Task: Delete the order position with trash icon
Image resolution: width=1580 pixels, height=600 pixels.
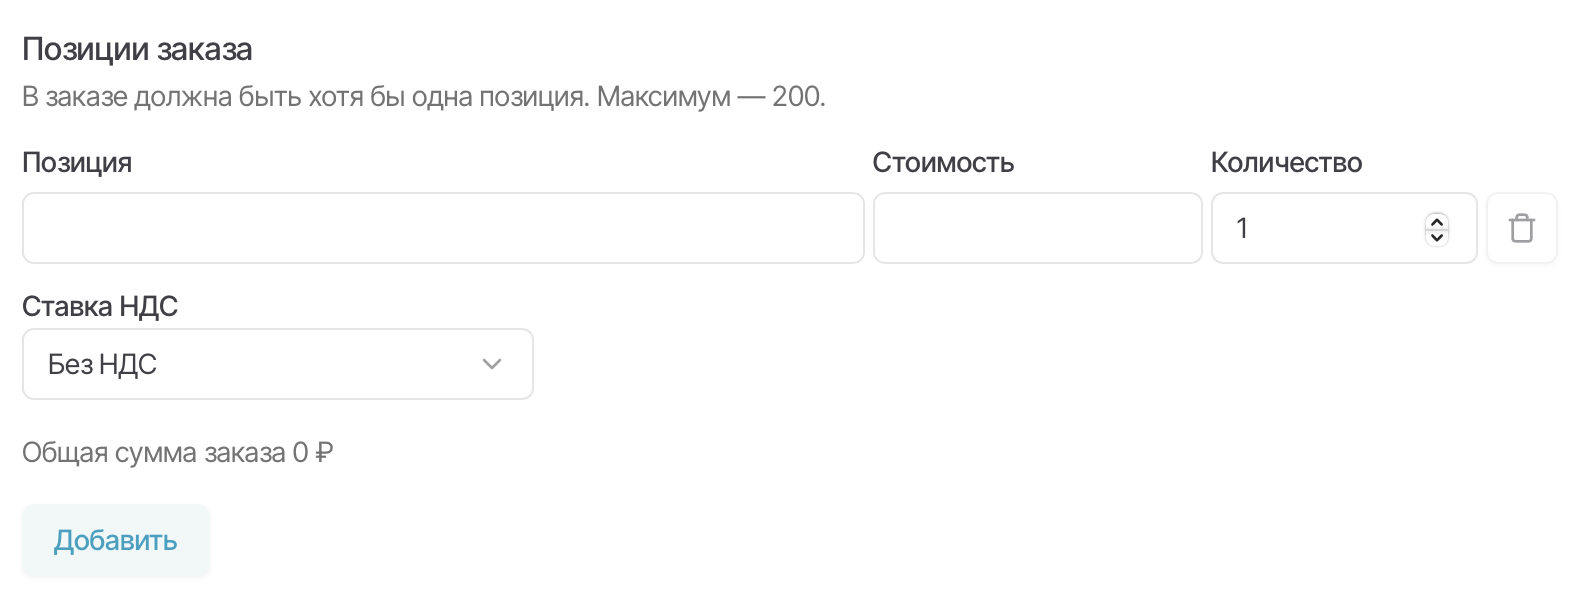Action: (x=1521, y=228)
